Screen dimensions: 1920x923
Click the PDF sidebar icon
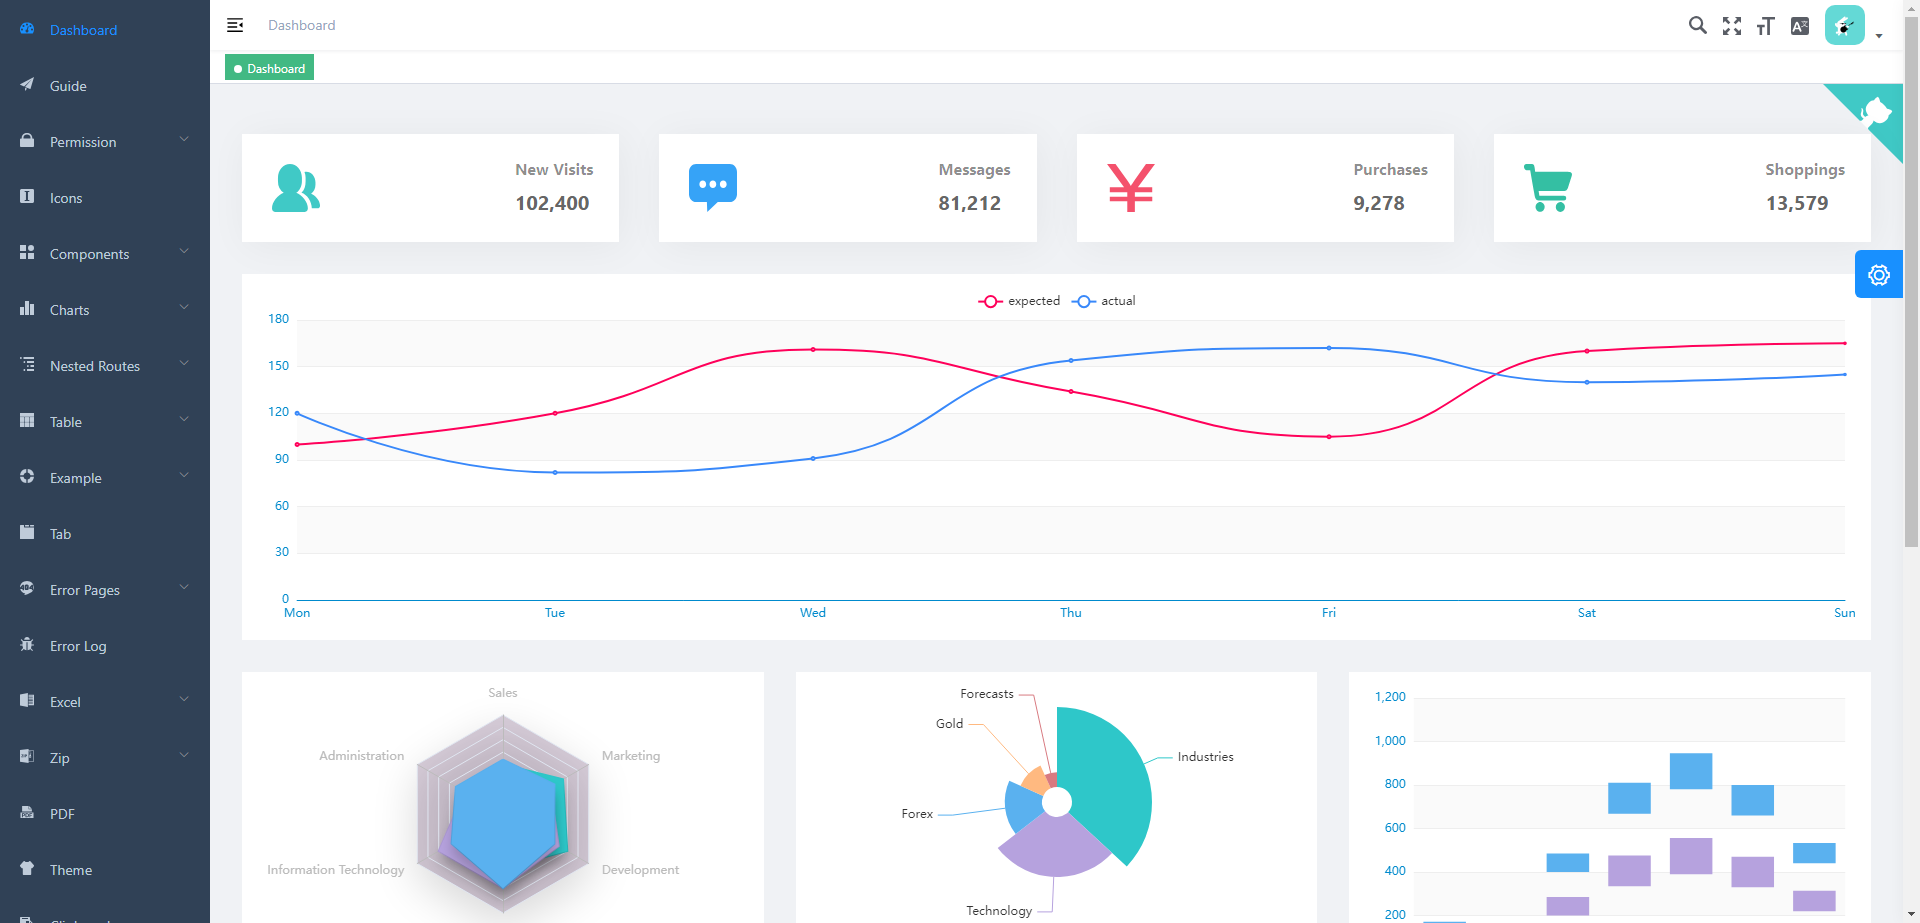tap(27, 813)
